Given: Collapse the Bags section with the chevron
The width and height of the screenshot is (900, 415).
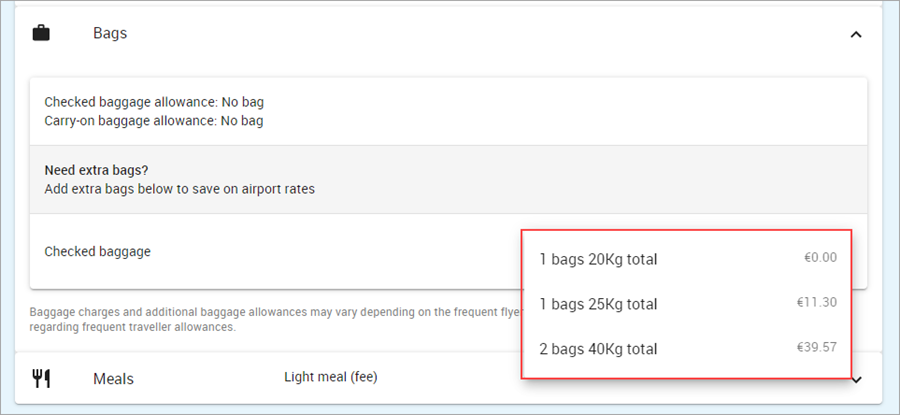Looking at the screenshot, I should pos(856,34).
